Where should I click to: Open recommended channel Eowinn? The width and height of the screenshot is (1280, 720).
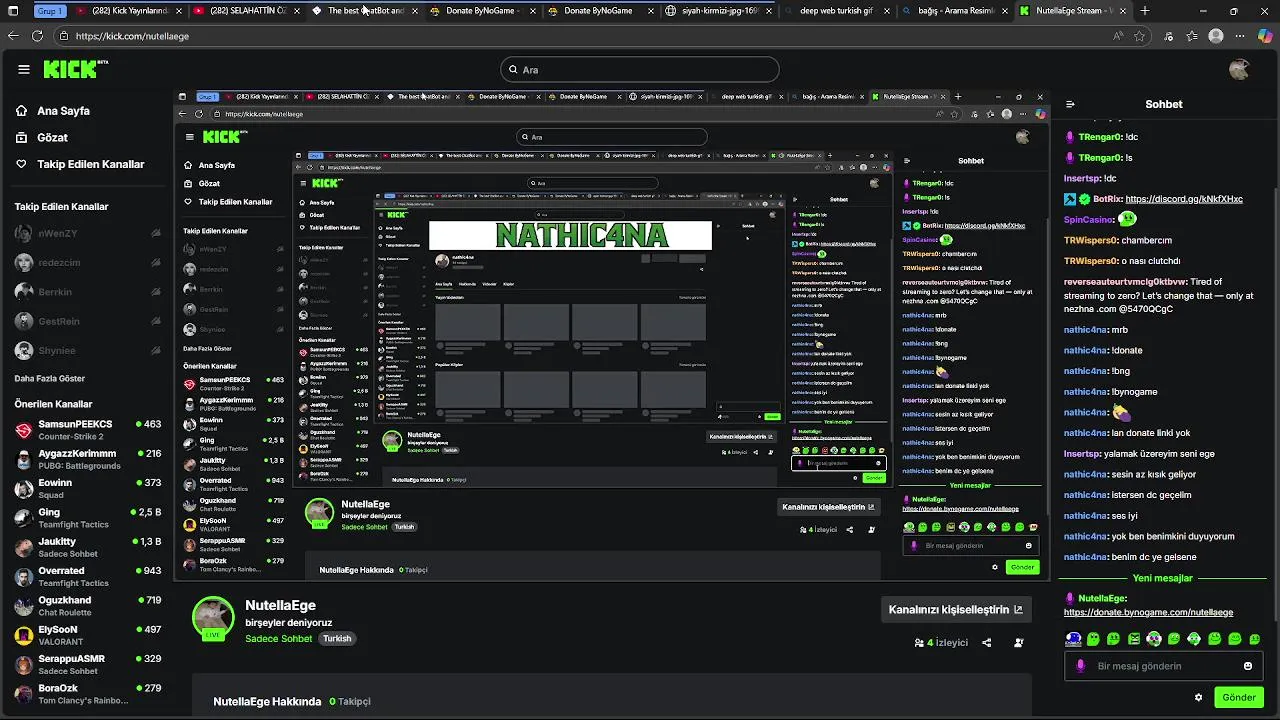tap(87, 488)
